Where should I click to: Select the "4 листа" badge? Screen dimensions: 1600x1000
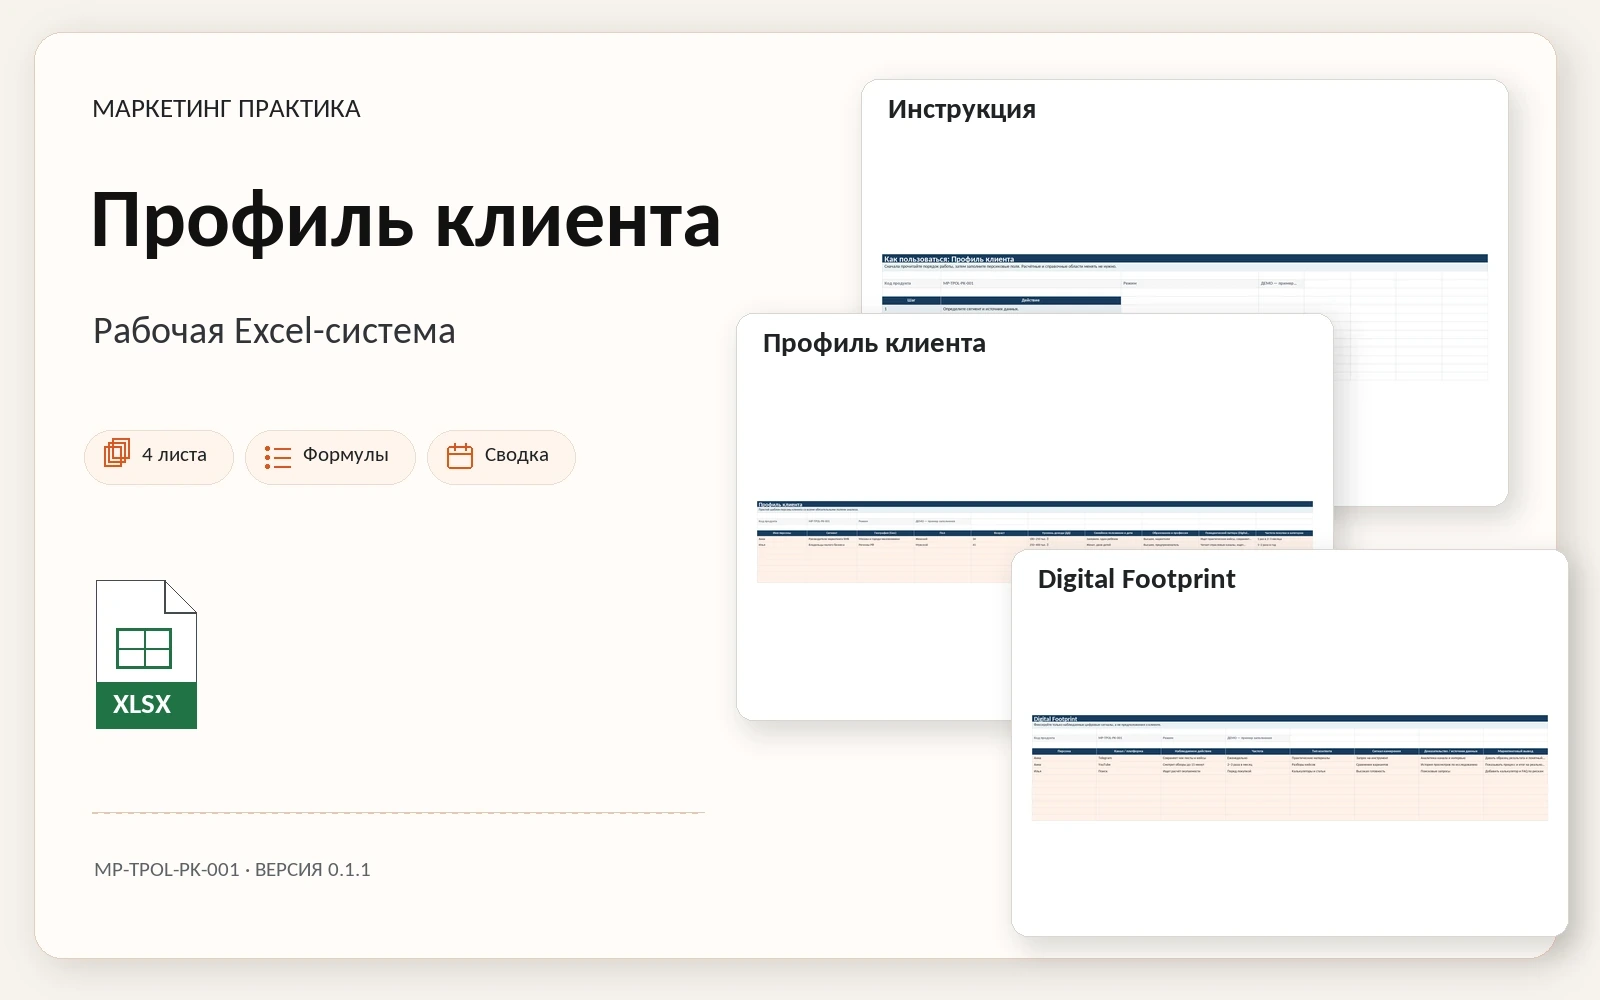(159, 457)
